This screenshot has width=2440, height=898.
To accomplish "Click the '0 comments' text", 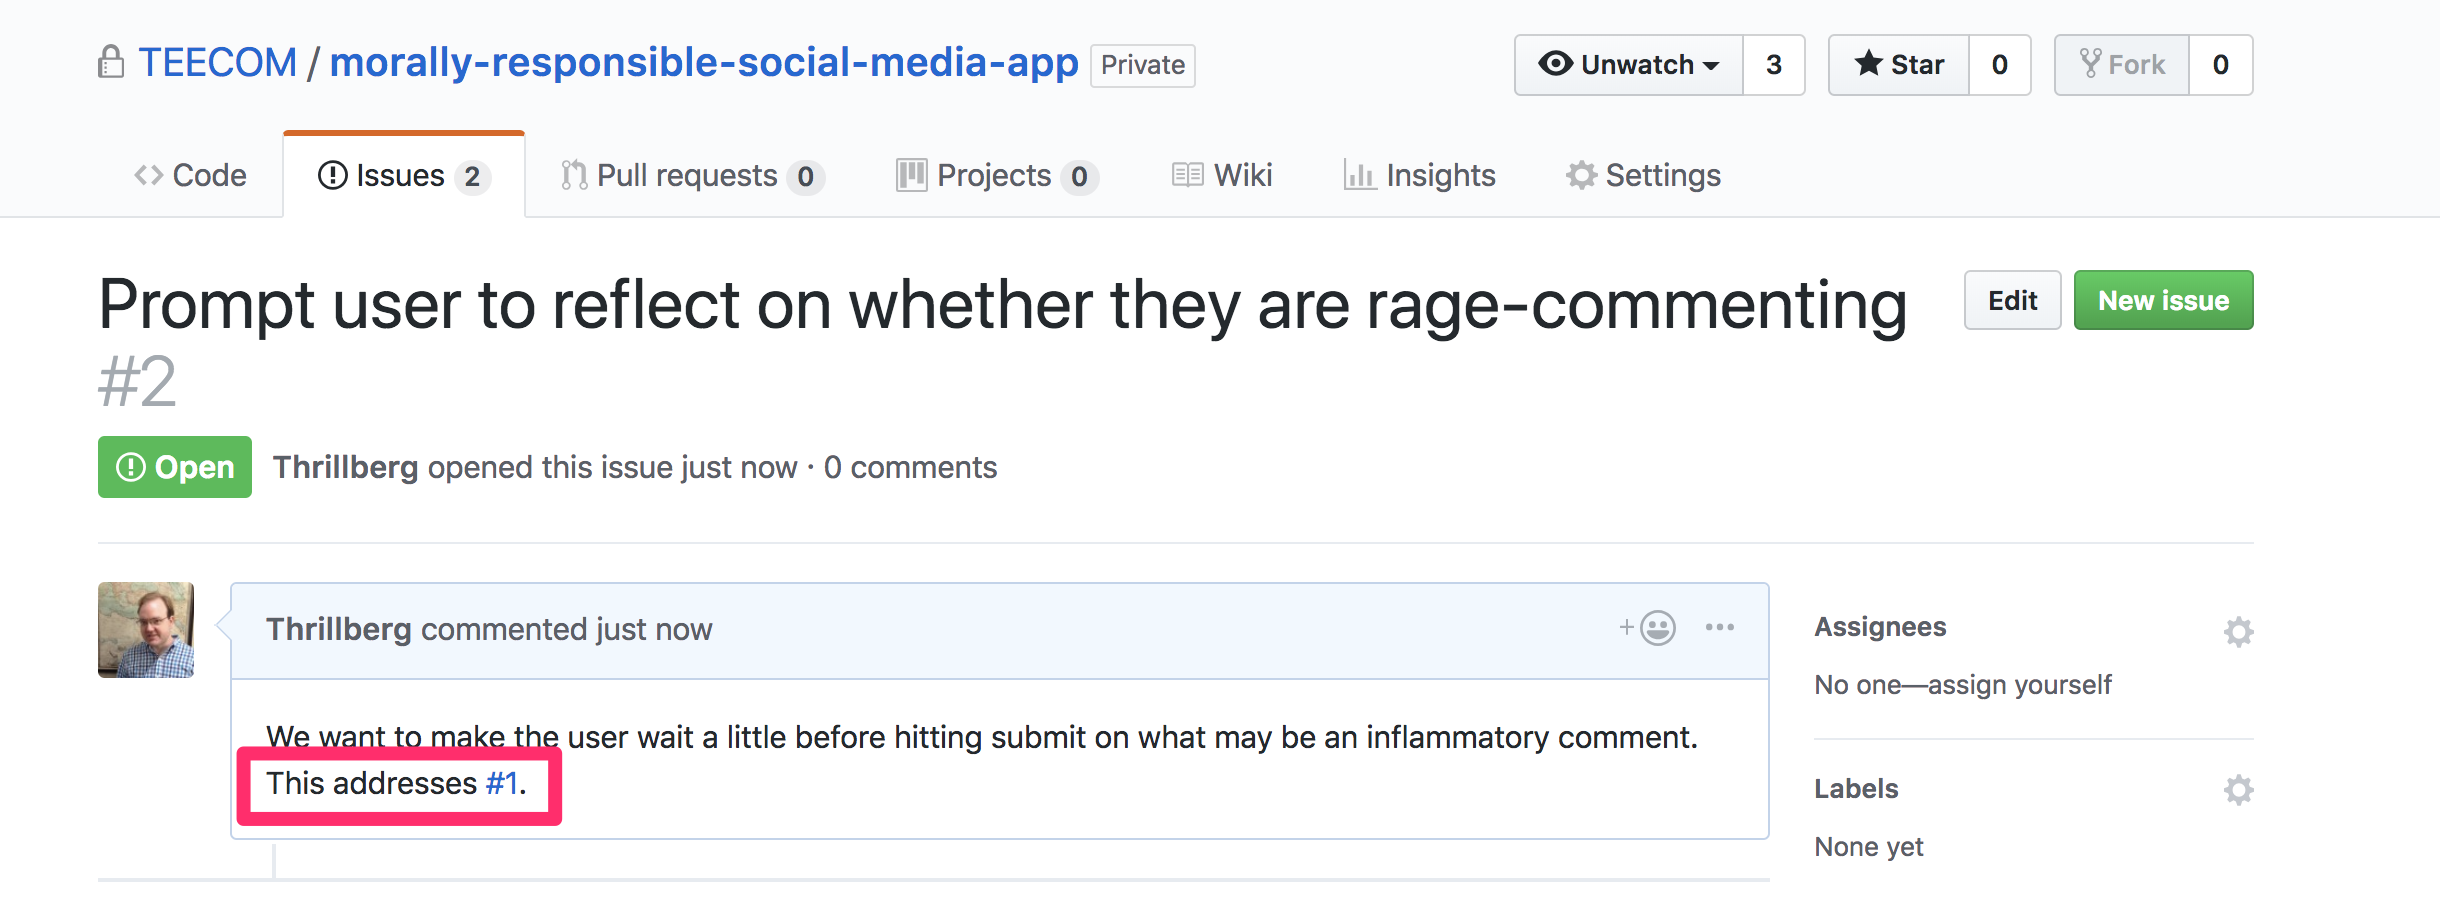I will pos(910,467).
